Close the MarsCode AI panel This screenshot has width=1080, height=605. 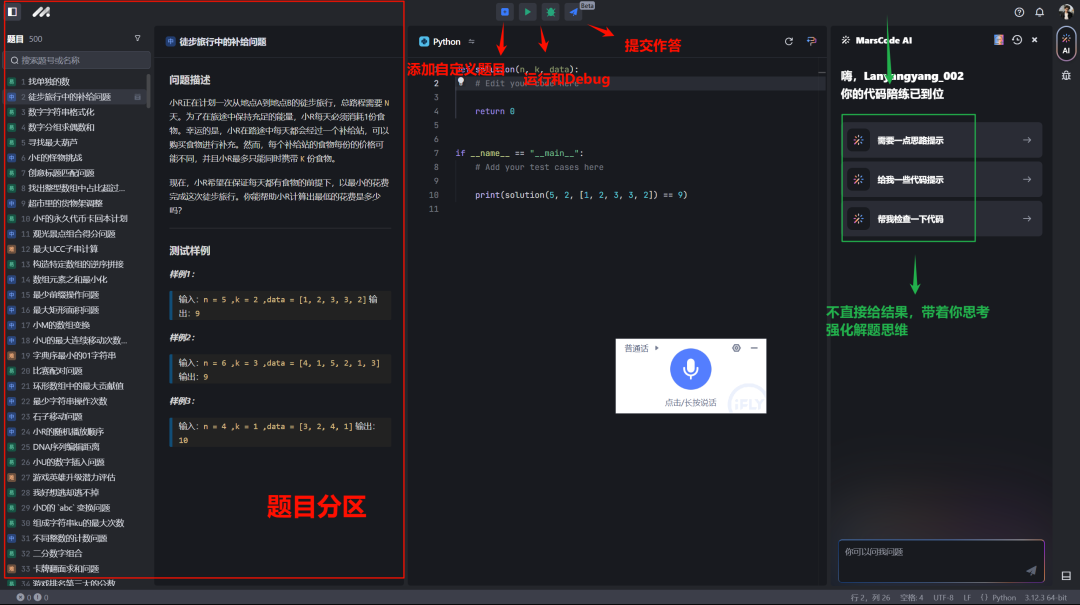(x=1035, y=40)
